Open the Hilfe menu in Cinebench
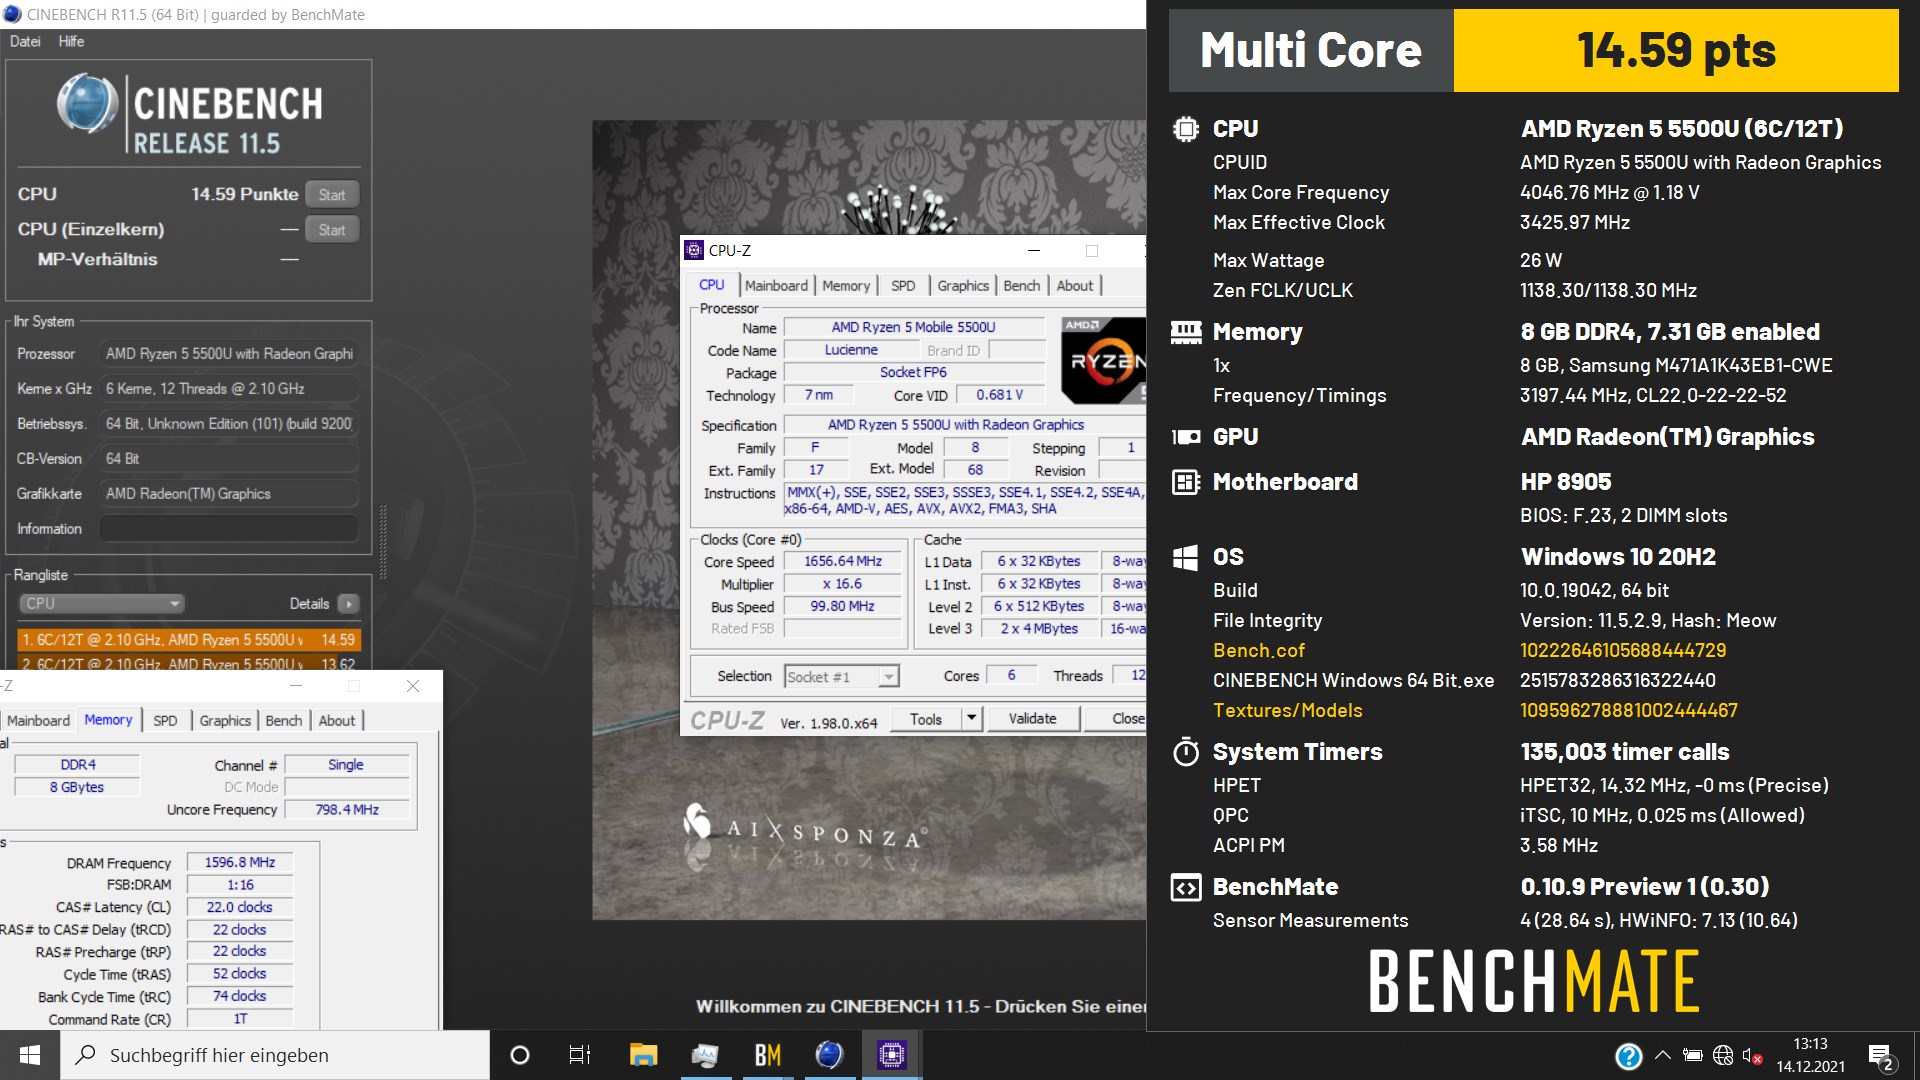Viewport: 1920px width, 1080px height. click(x=71, y=41)
